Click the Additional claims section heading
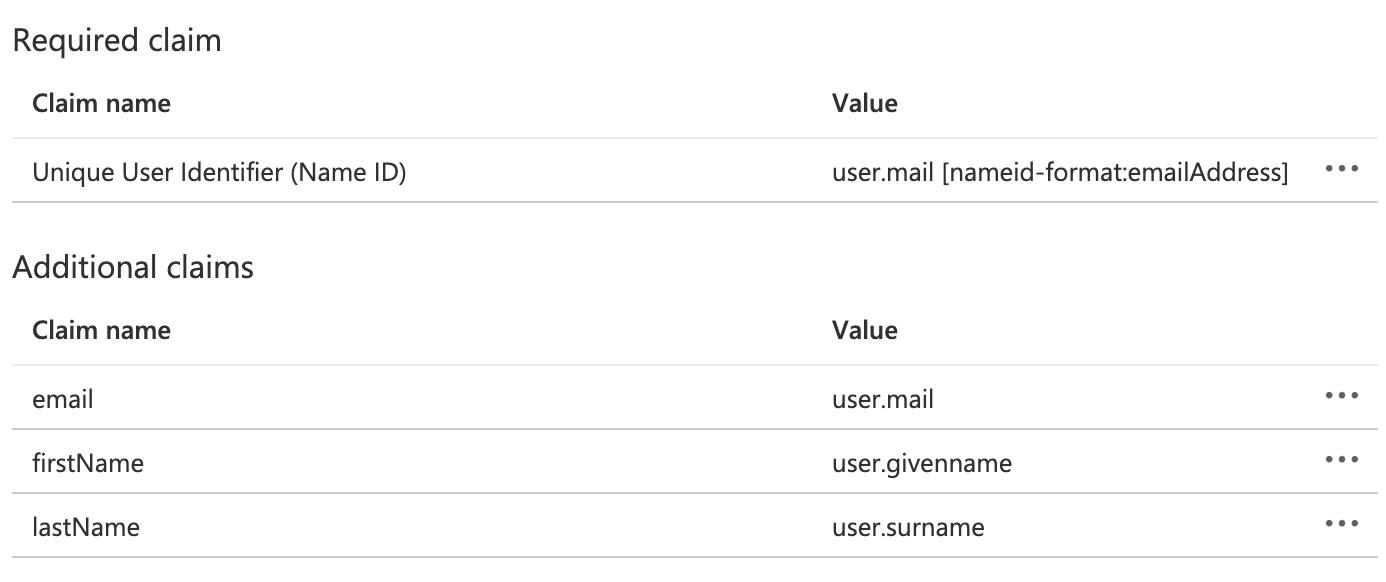Image resolution: width=1386 pixels, height=582 pixels. (132, 268)
